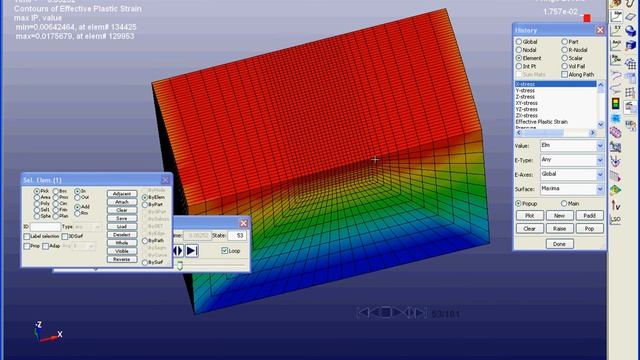Toggle the Prop checkbox in Sel. Elem
Image resolution: width=640 pixels, height=360 pixels.
27,246
